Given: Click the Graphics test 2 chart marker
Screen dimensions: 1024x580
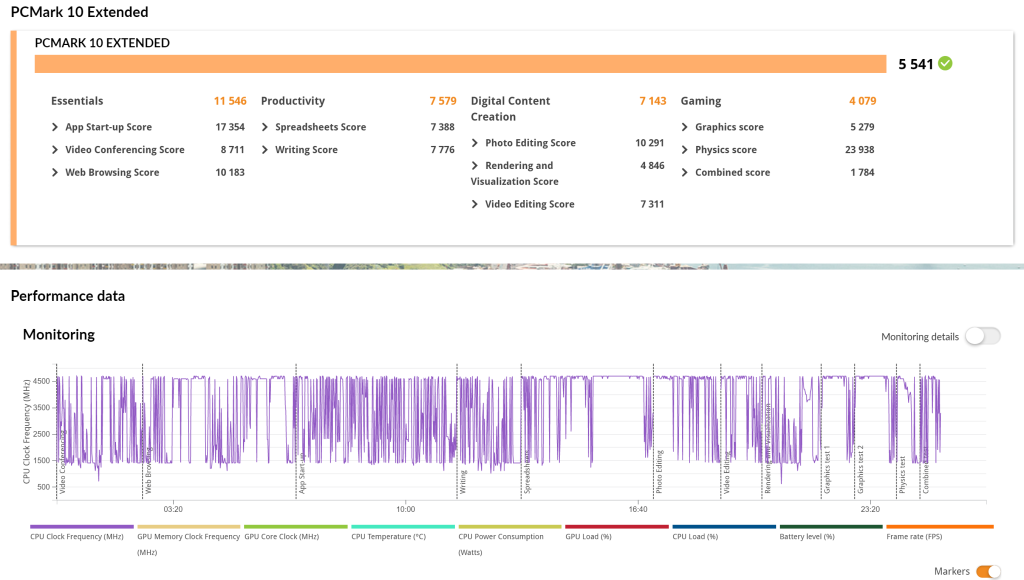Looking at the screenshot, I should (x=860, y=470).
